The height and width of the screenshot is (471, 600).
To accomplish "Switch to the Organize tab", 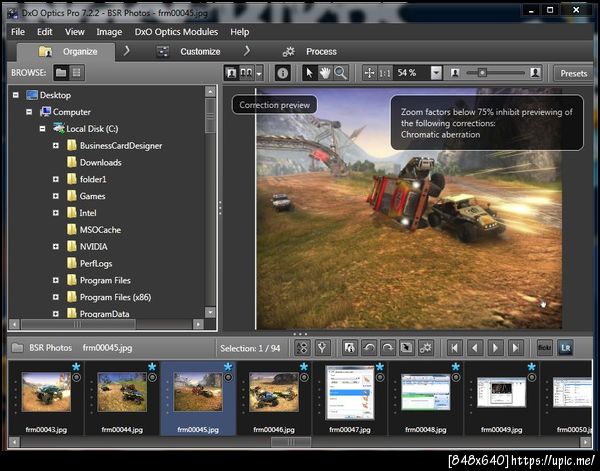I will pos(66,52).
